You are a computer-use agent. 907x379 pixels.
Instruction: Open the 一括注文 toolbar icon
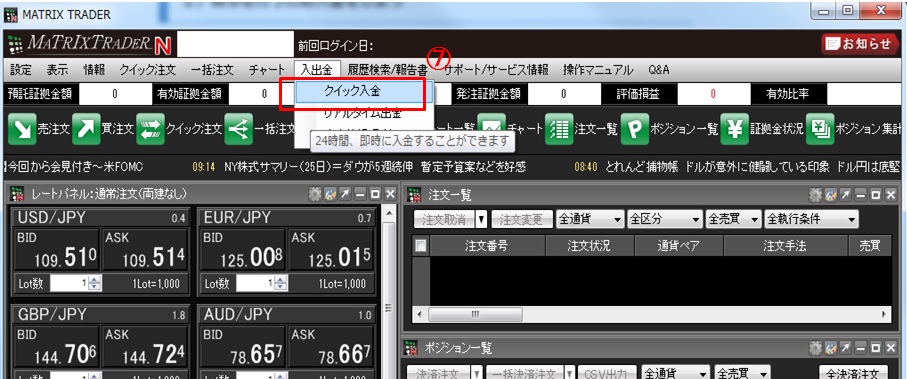(238, 130)
